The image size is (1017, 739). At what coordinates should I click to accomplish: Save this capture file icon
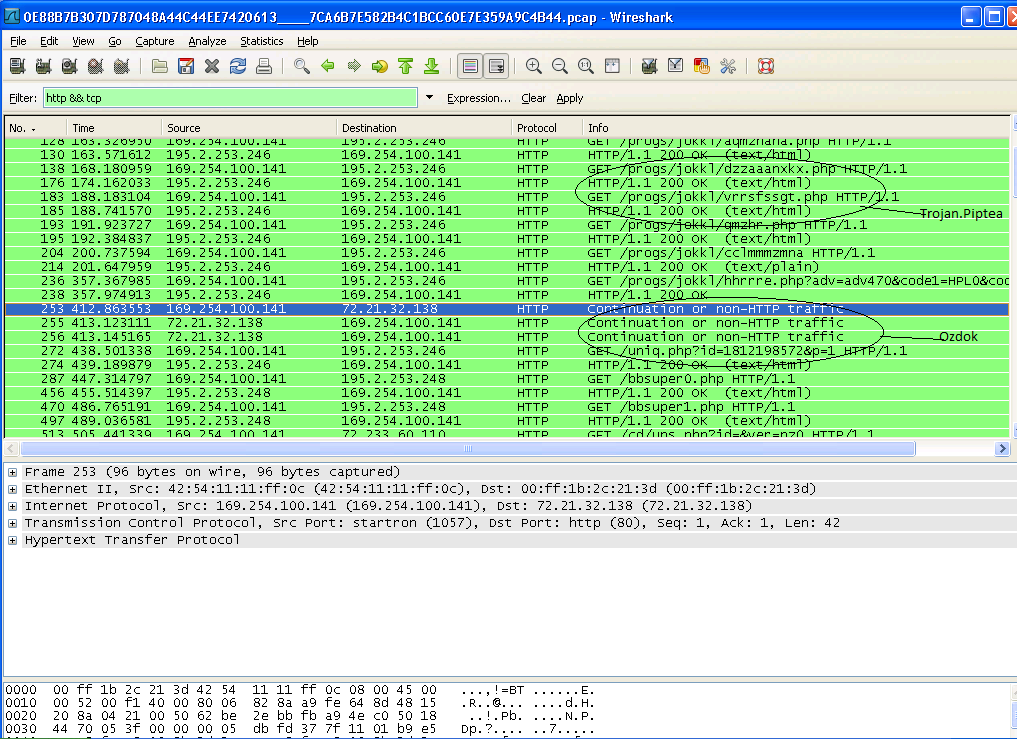point(186,66)
